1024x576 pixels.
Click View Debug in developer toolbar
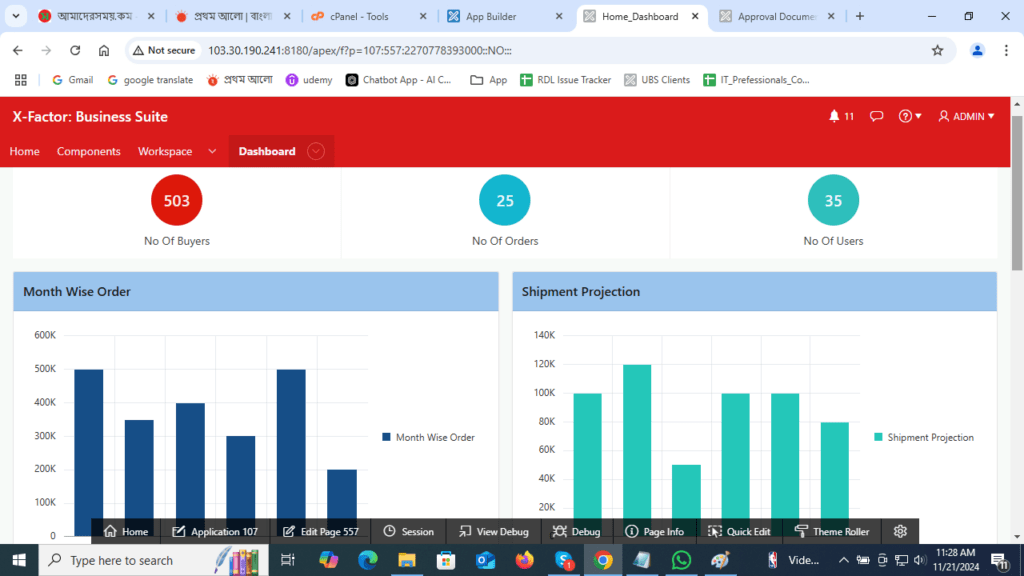[492, 531]
